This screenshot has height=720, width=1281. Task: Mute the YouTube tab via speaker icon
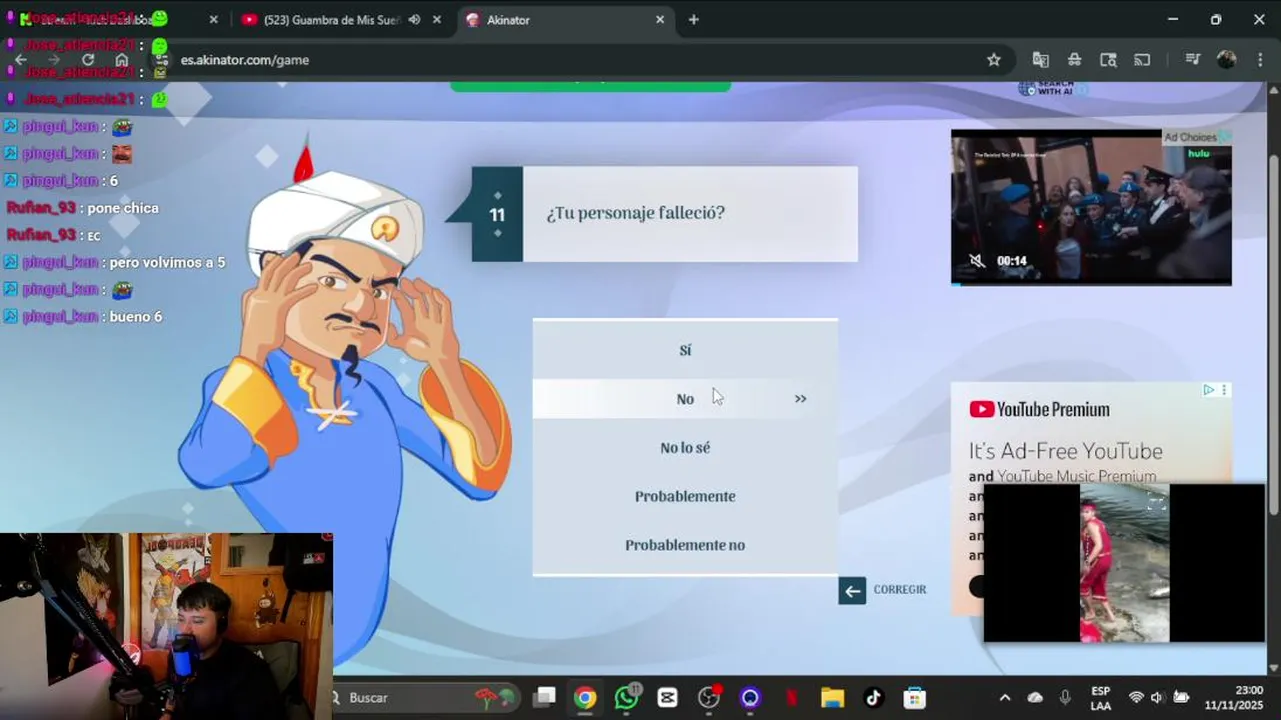tap(414, 20)
